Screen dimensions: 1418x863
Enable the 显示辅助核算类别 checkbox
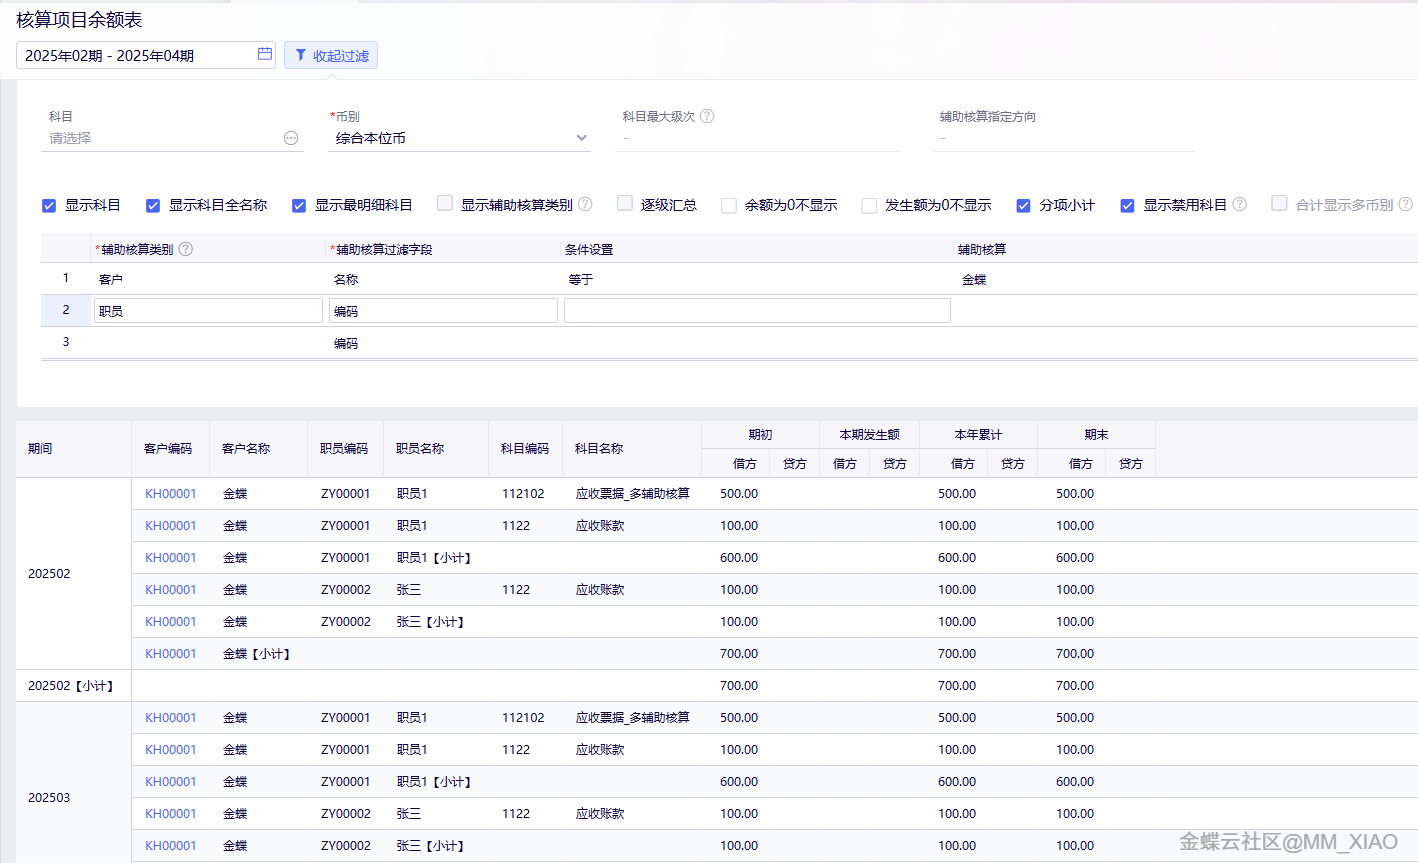click(445, 203)
